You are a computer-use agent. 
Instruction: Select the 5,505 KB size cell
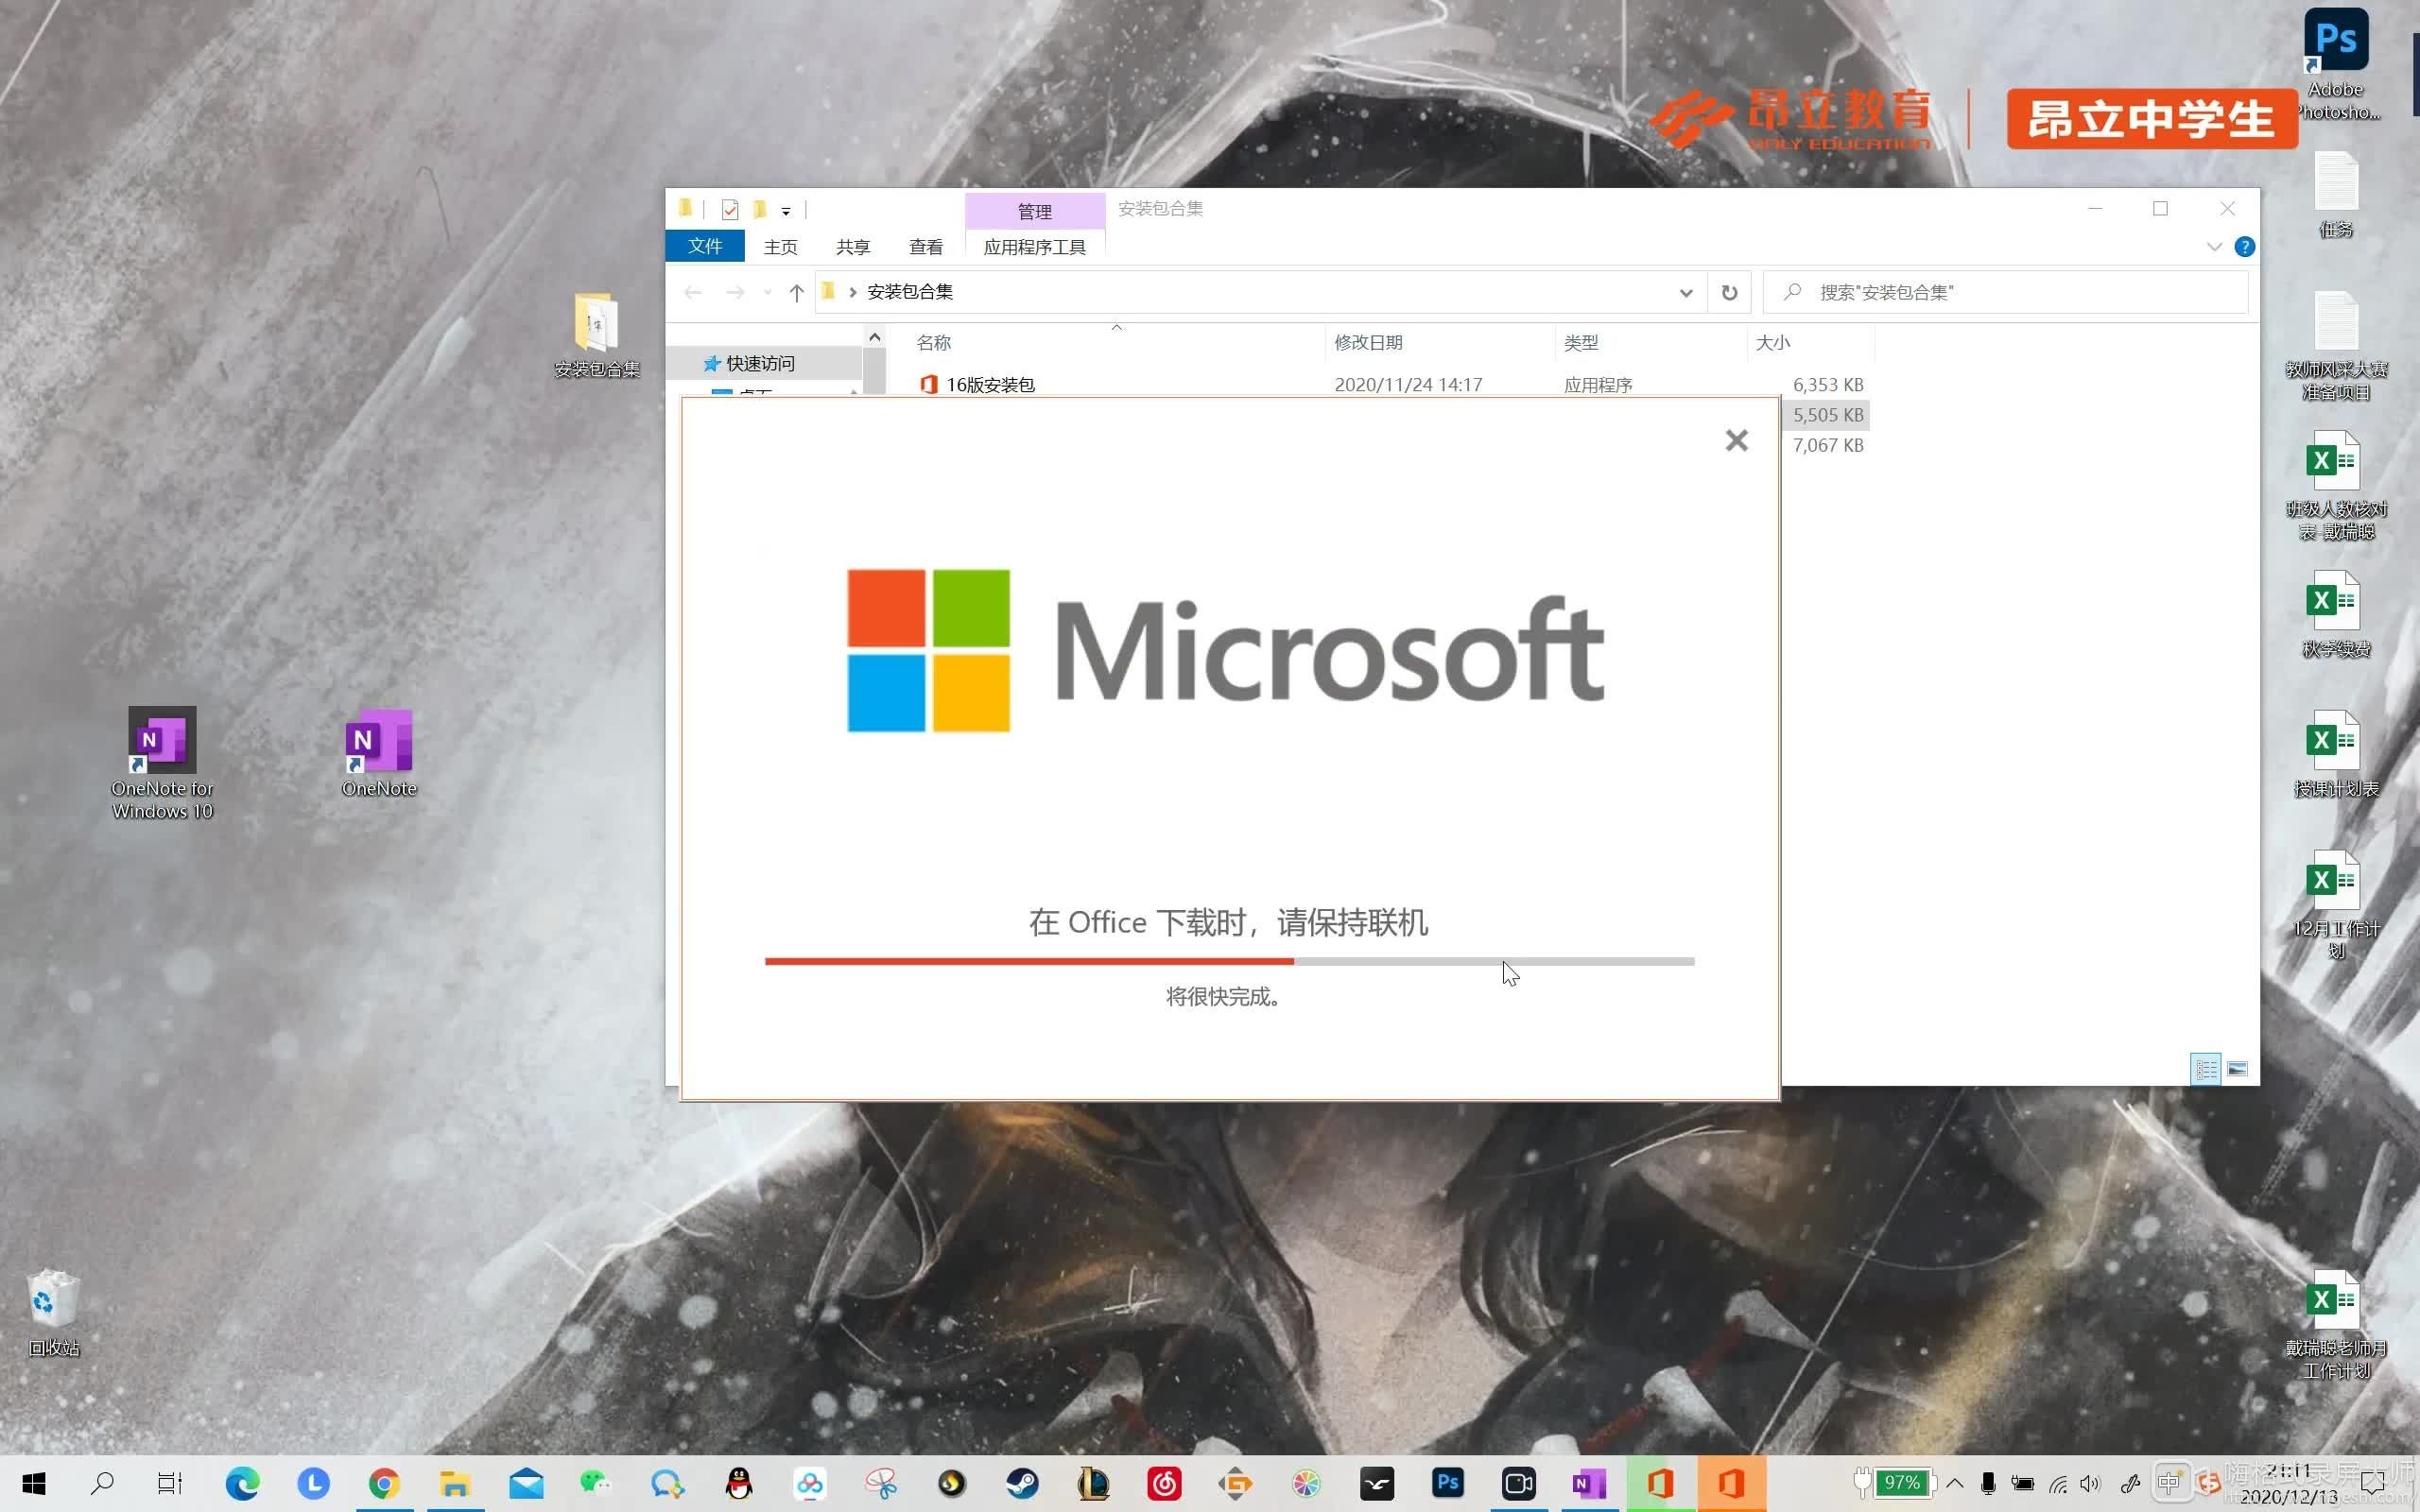pos(1827,415)
